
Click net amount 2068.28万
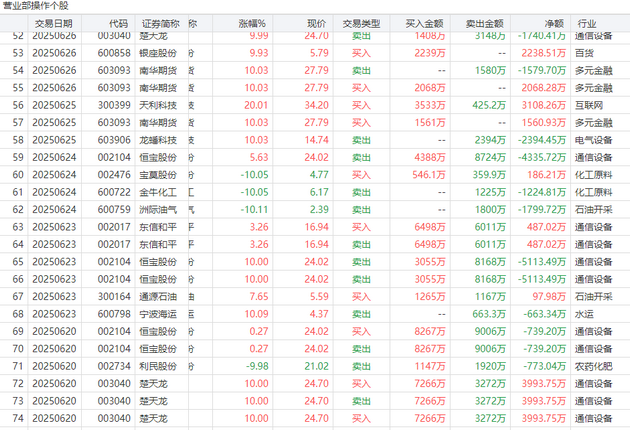[x=544, y=88]
